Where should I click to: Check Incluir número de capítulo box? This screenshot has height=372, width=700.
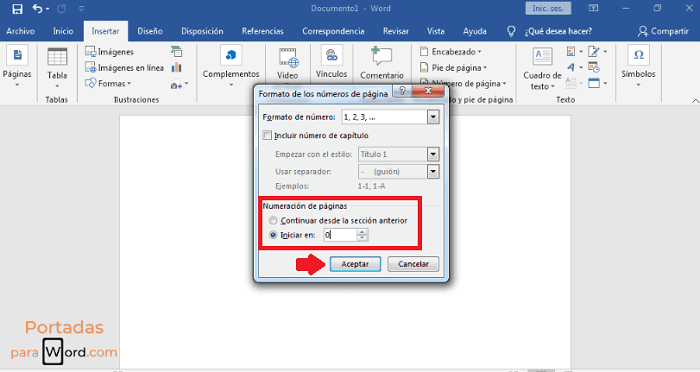tap(267, 135)
